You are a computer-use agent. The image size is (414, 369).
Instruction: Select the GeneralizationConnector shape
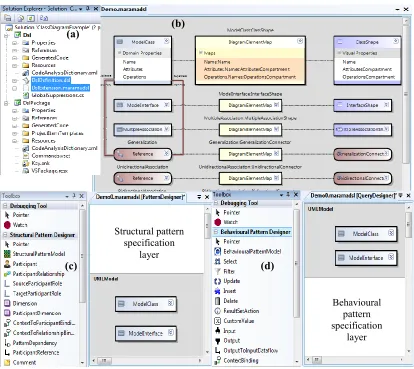pyautogui.click(x=362, y=154)
